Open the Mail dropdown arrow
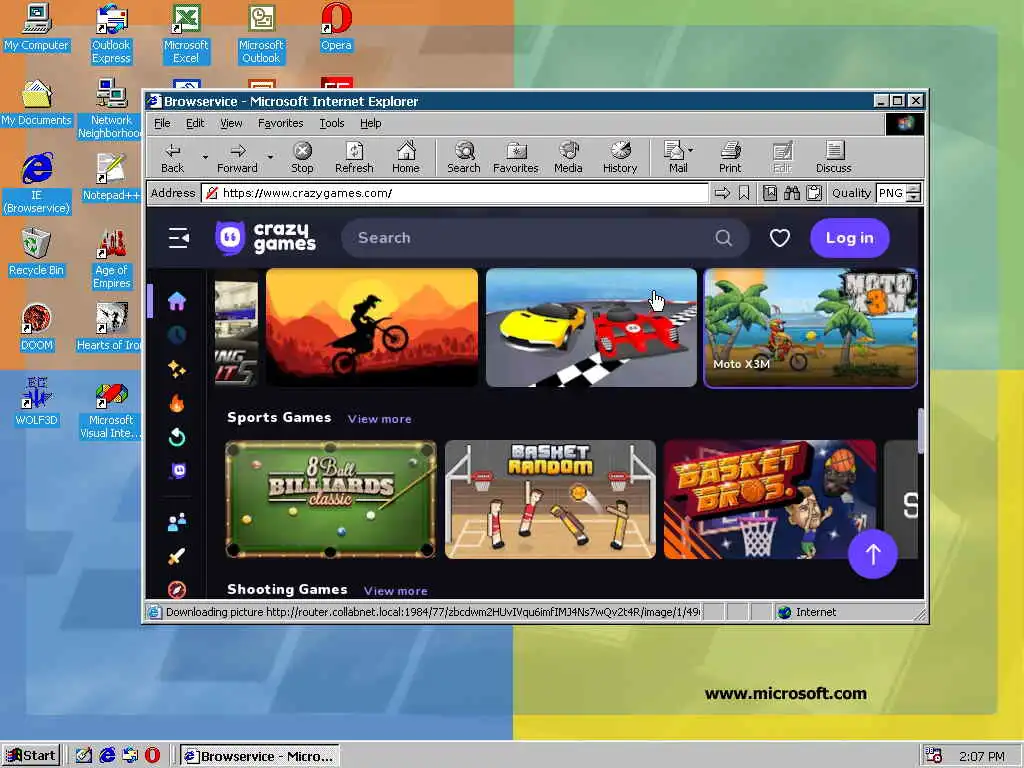The width and height of the screenshot is (1024, 768). pos(691,150)
